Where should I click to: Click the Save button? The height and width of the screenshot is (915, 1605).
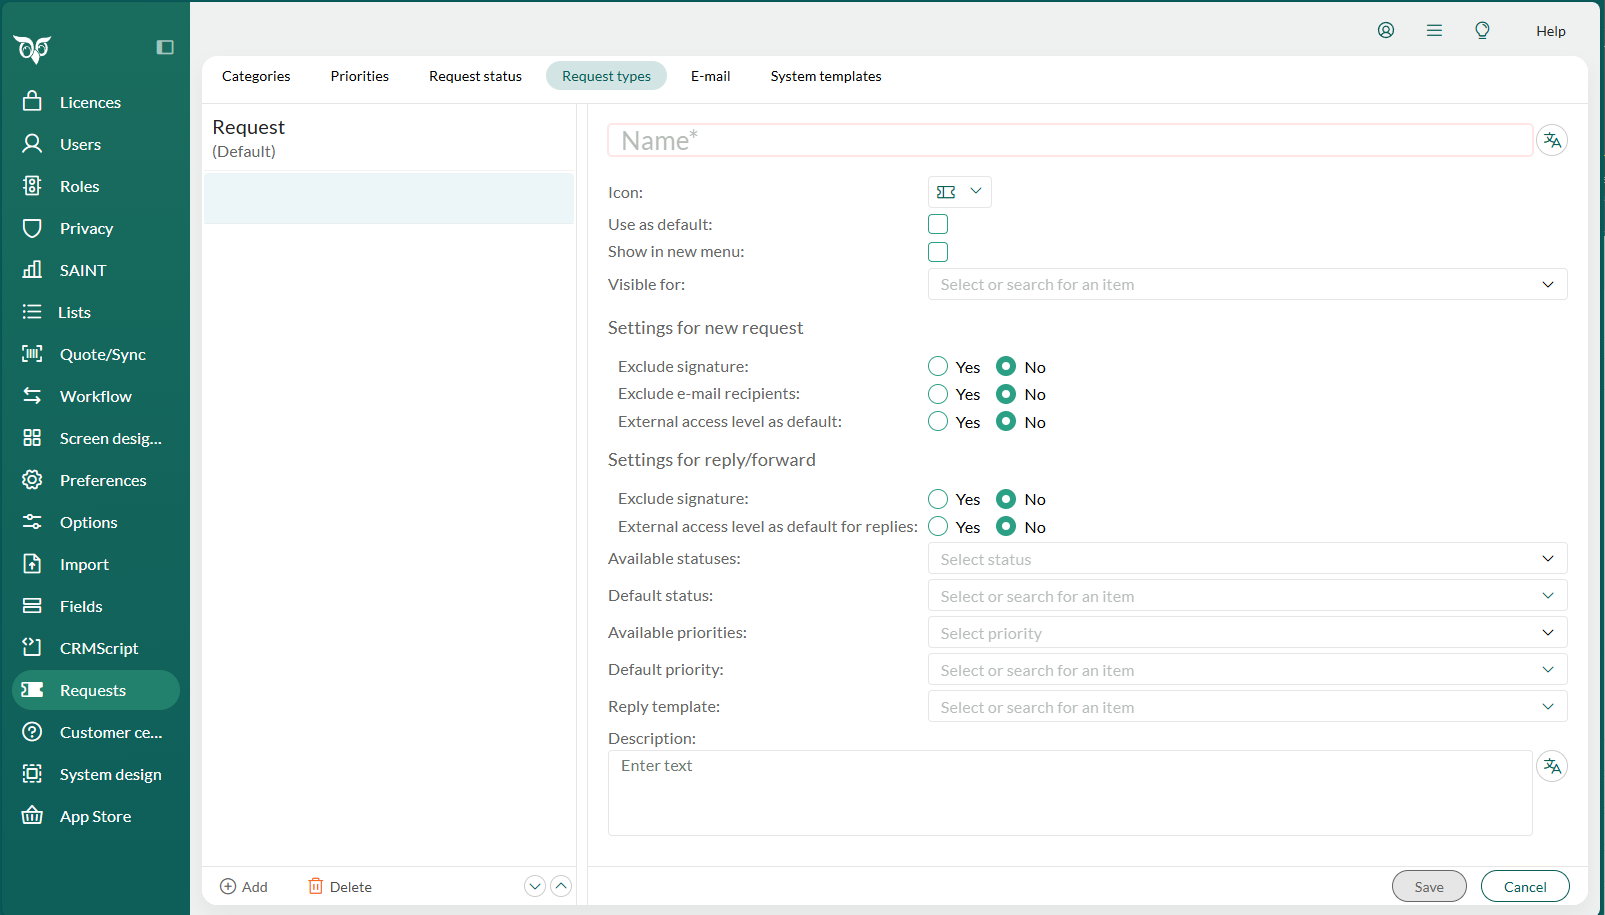(x=1429, y=886)
